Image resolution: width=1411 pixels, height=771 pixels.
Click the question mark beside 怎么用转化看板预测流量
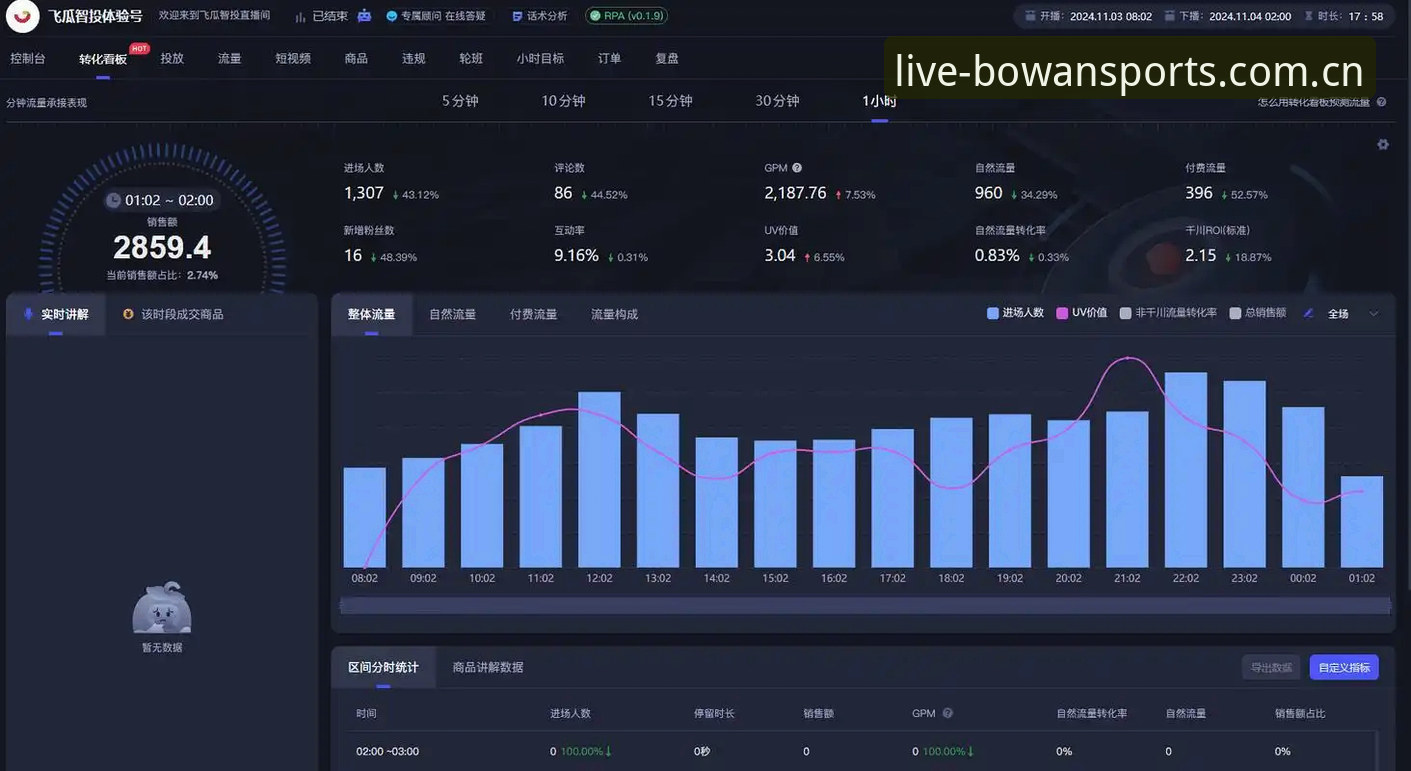(1381, 102)
